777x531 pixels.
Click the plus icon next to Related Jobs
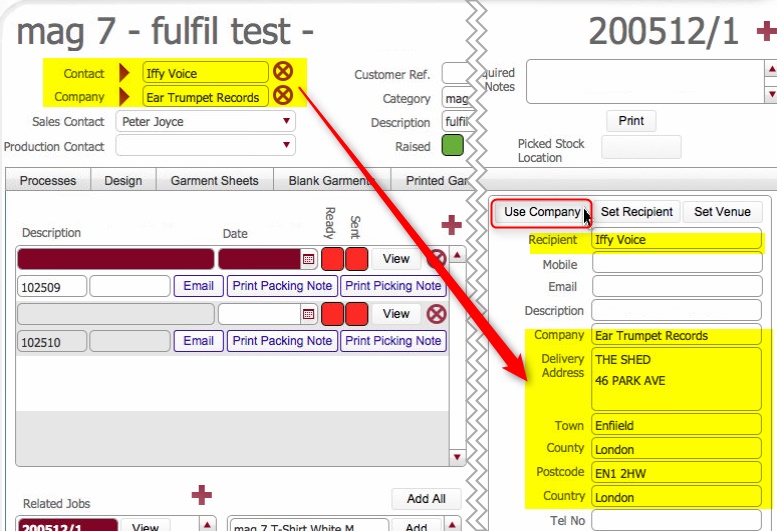[202, 494]
